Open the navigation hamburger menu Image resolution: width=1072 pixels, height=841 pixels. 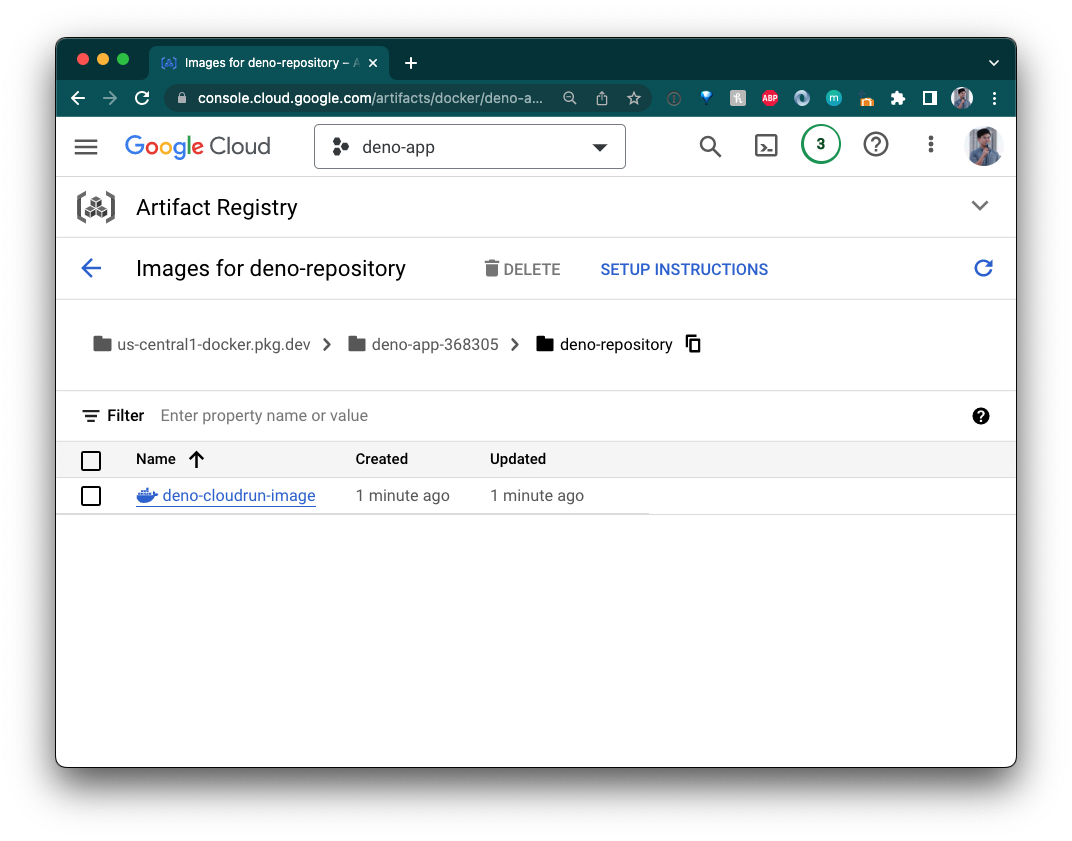[86, 146]
